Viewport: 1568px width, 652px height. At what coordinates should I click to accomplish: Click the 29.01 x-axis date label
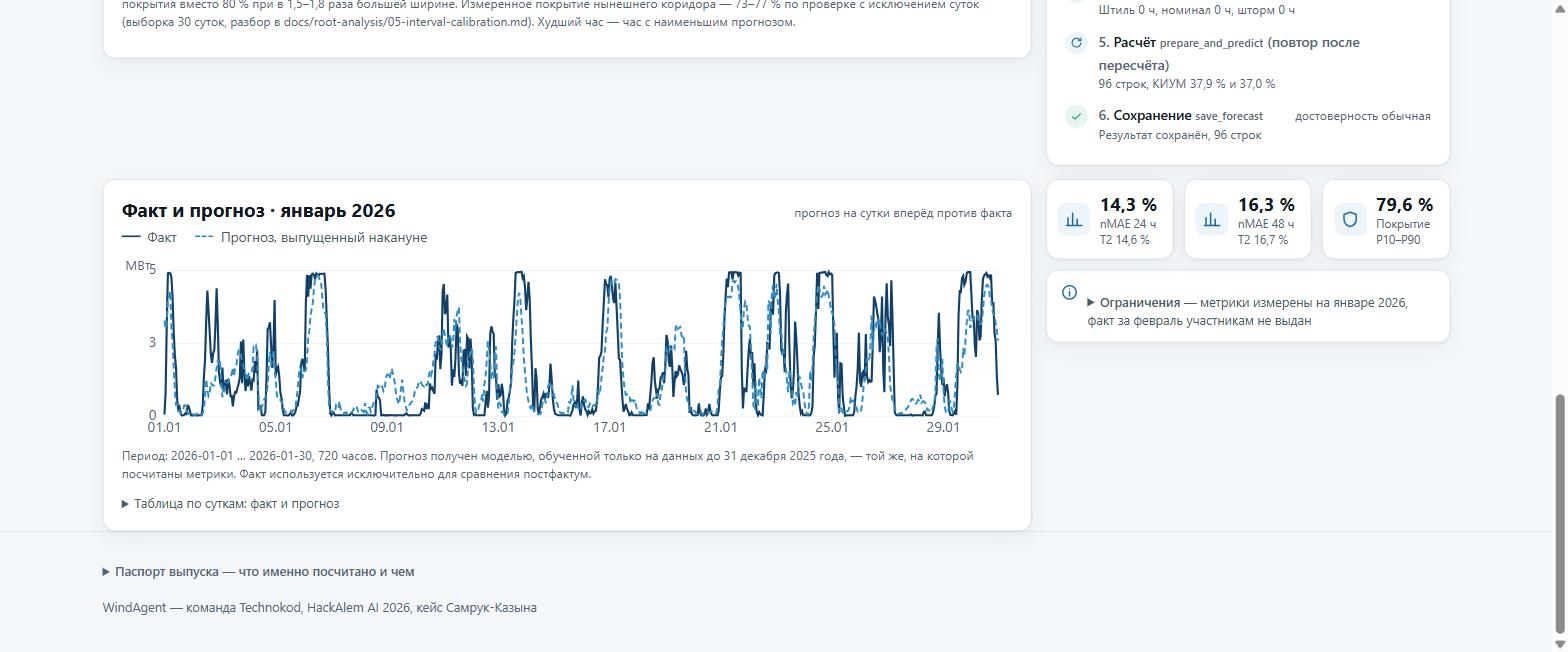pos(943,428)
